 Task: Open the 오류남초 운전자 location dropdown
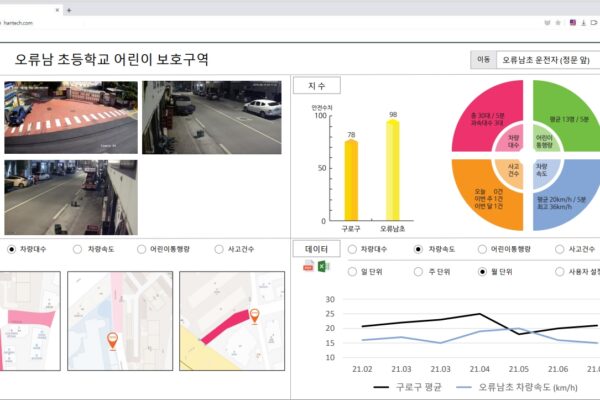[x=546, y=60]
